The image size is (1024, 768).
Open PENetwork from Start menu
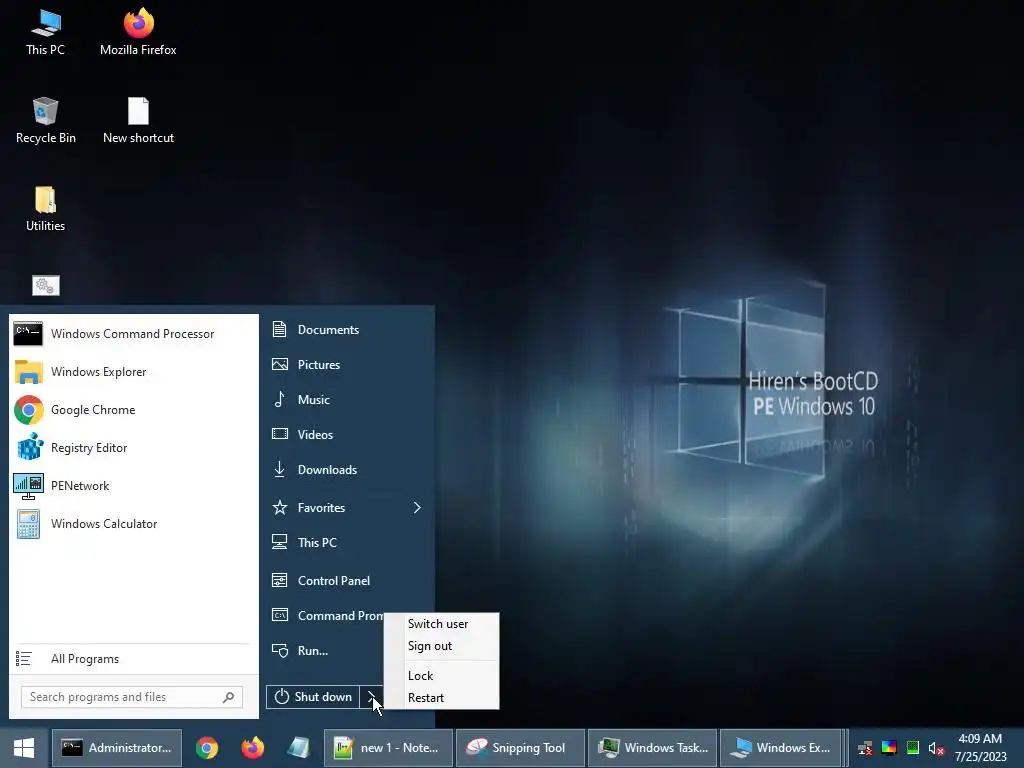pos(133,485)
